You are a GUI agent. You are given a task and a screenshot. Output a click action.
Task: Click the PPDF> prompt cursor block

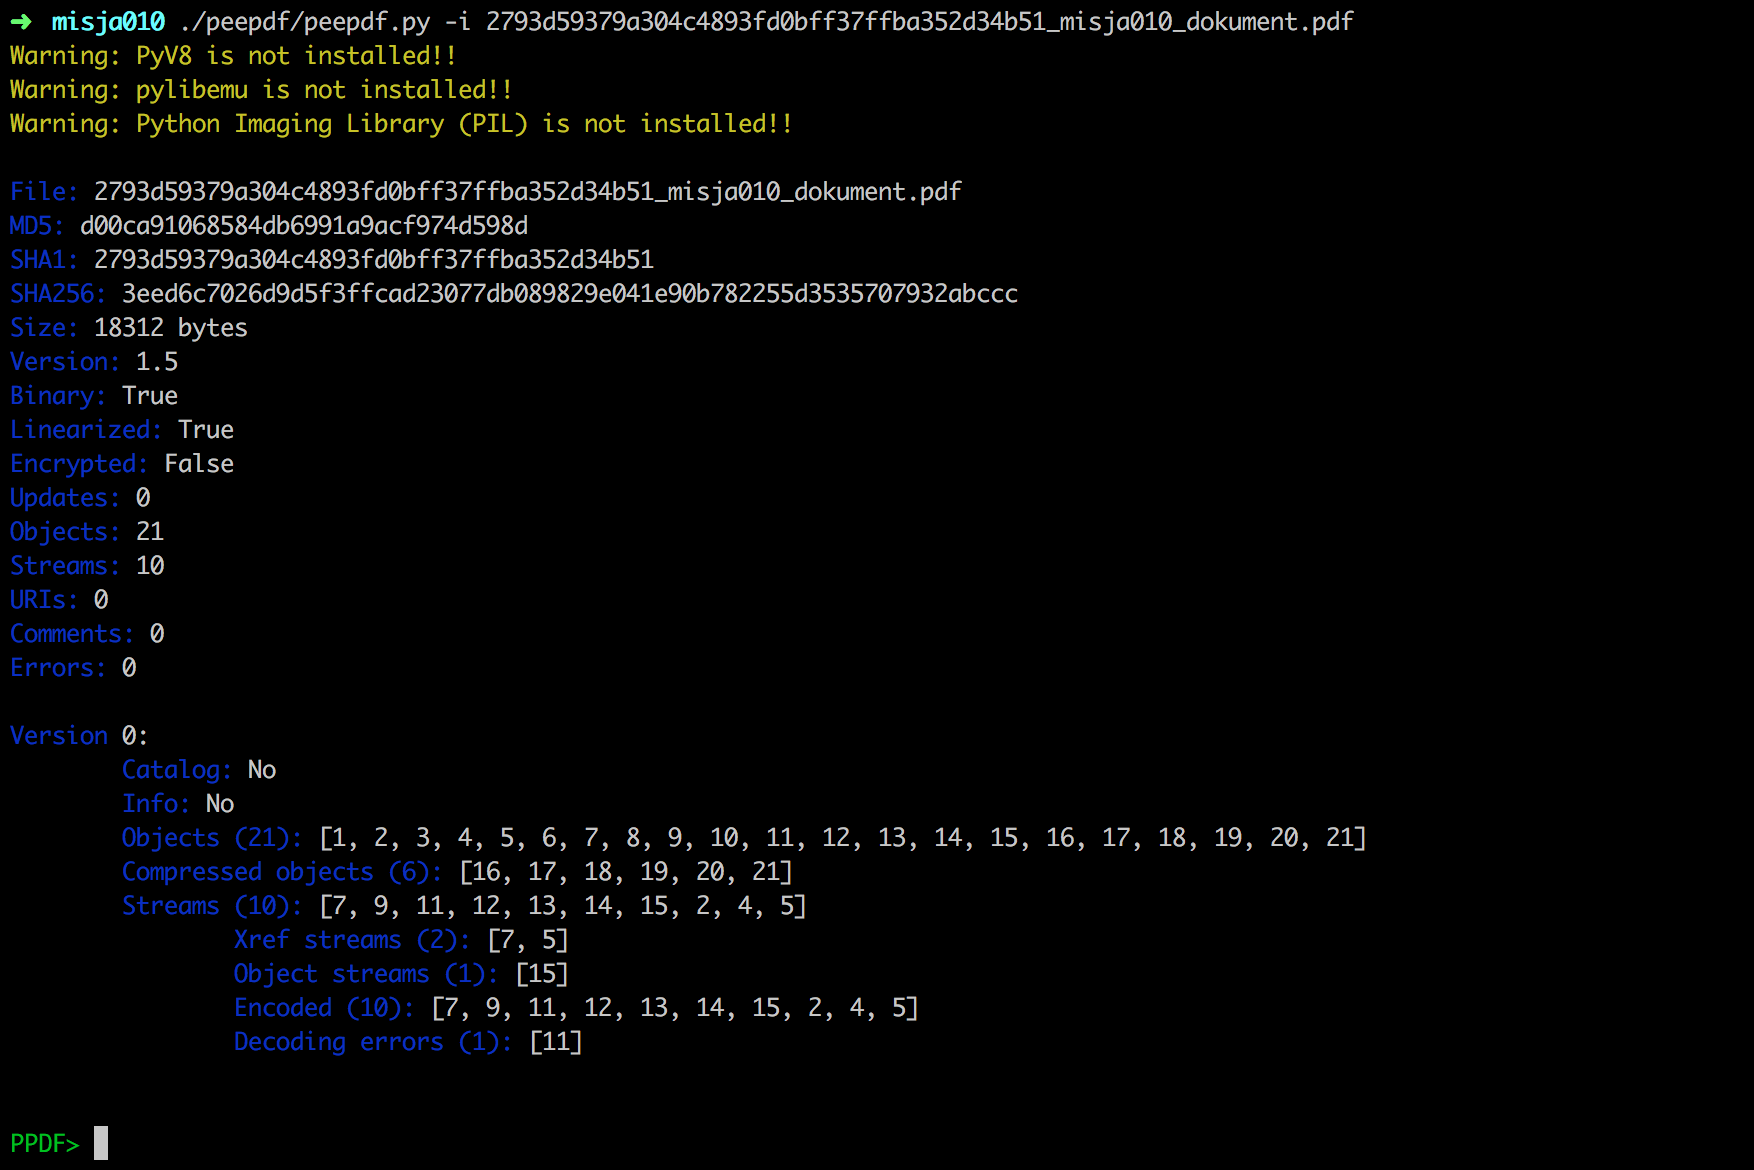point(101,1143)
